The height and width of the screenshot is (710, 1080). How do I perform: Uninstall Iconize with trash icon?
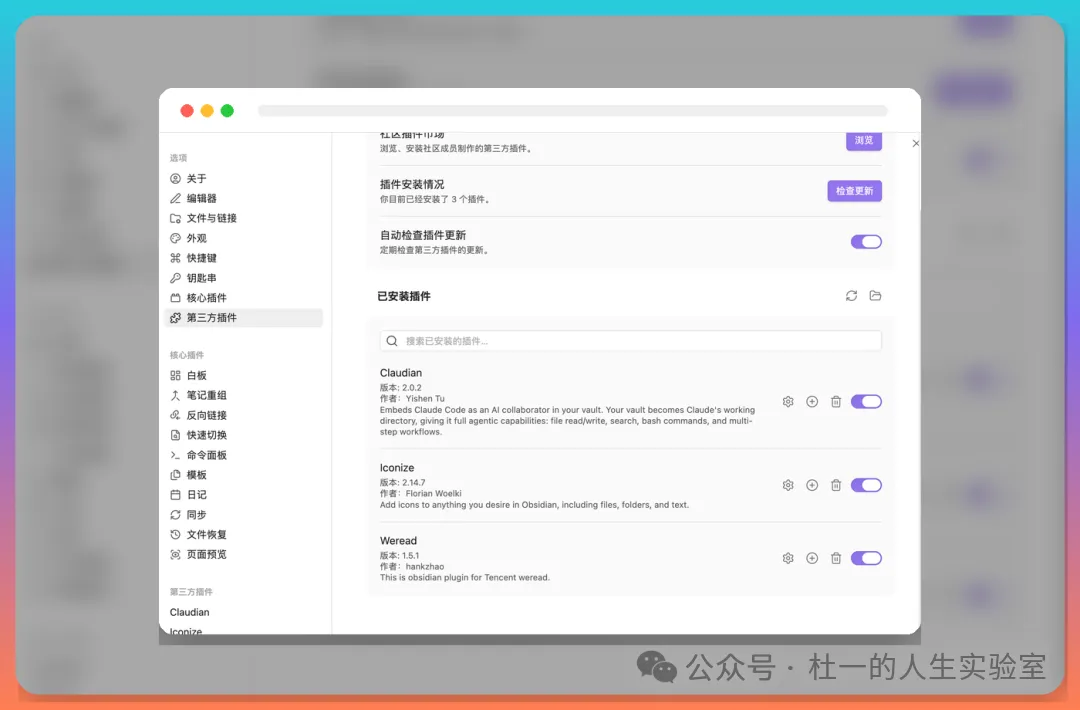coord(835,485)
